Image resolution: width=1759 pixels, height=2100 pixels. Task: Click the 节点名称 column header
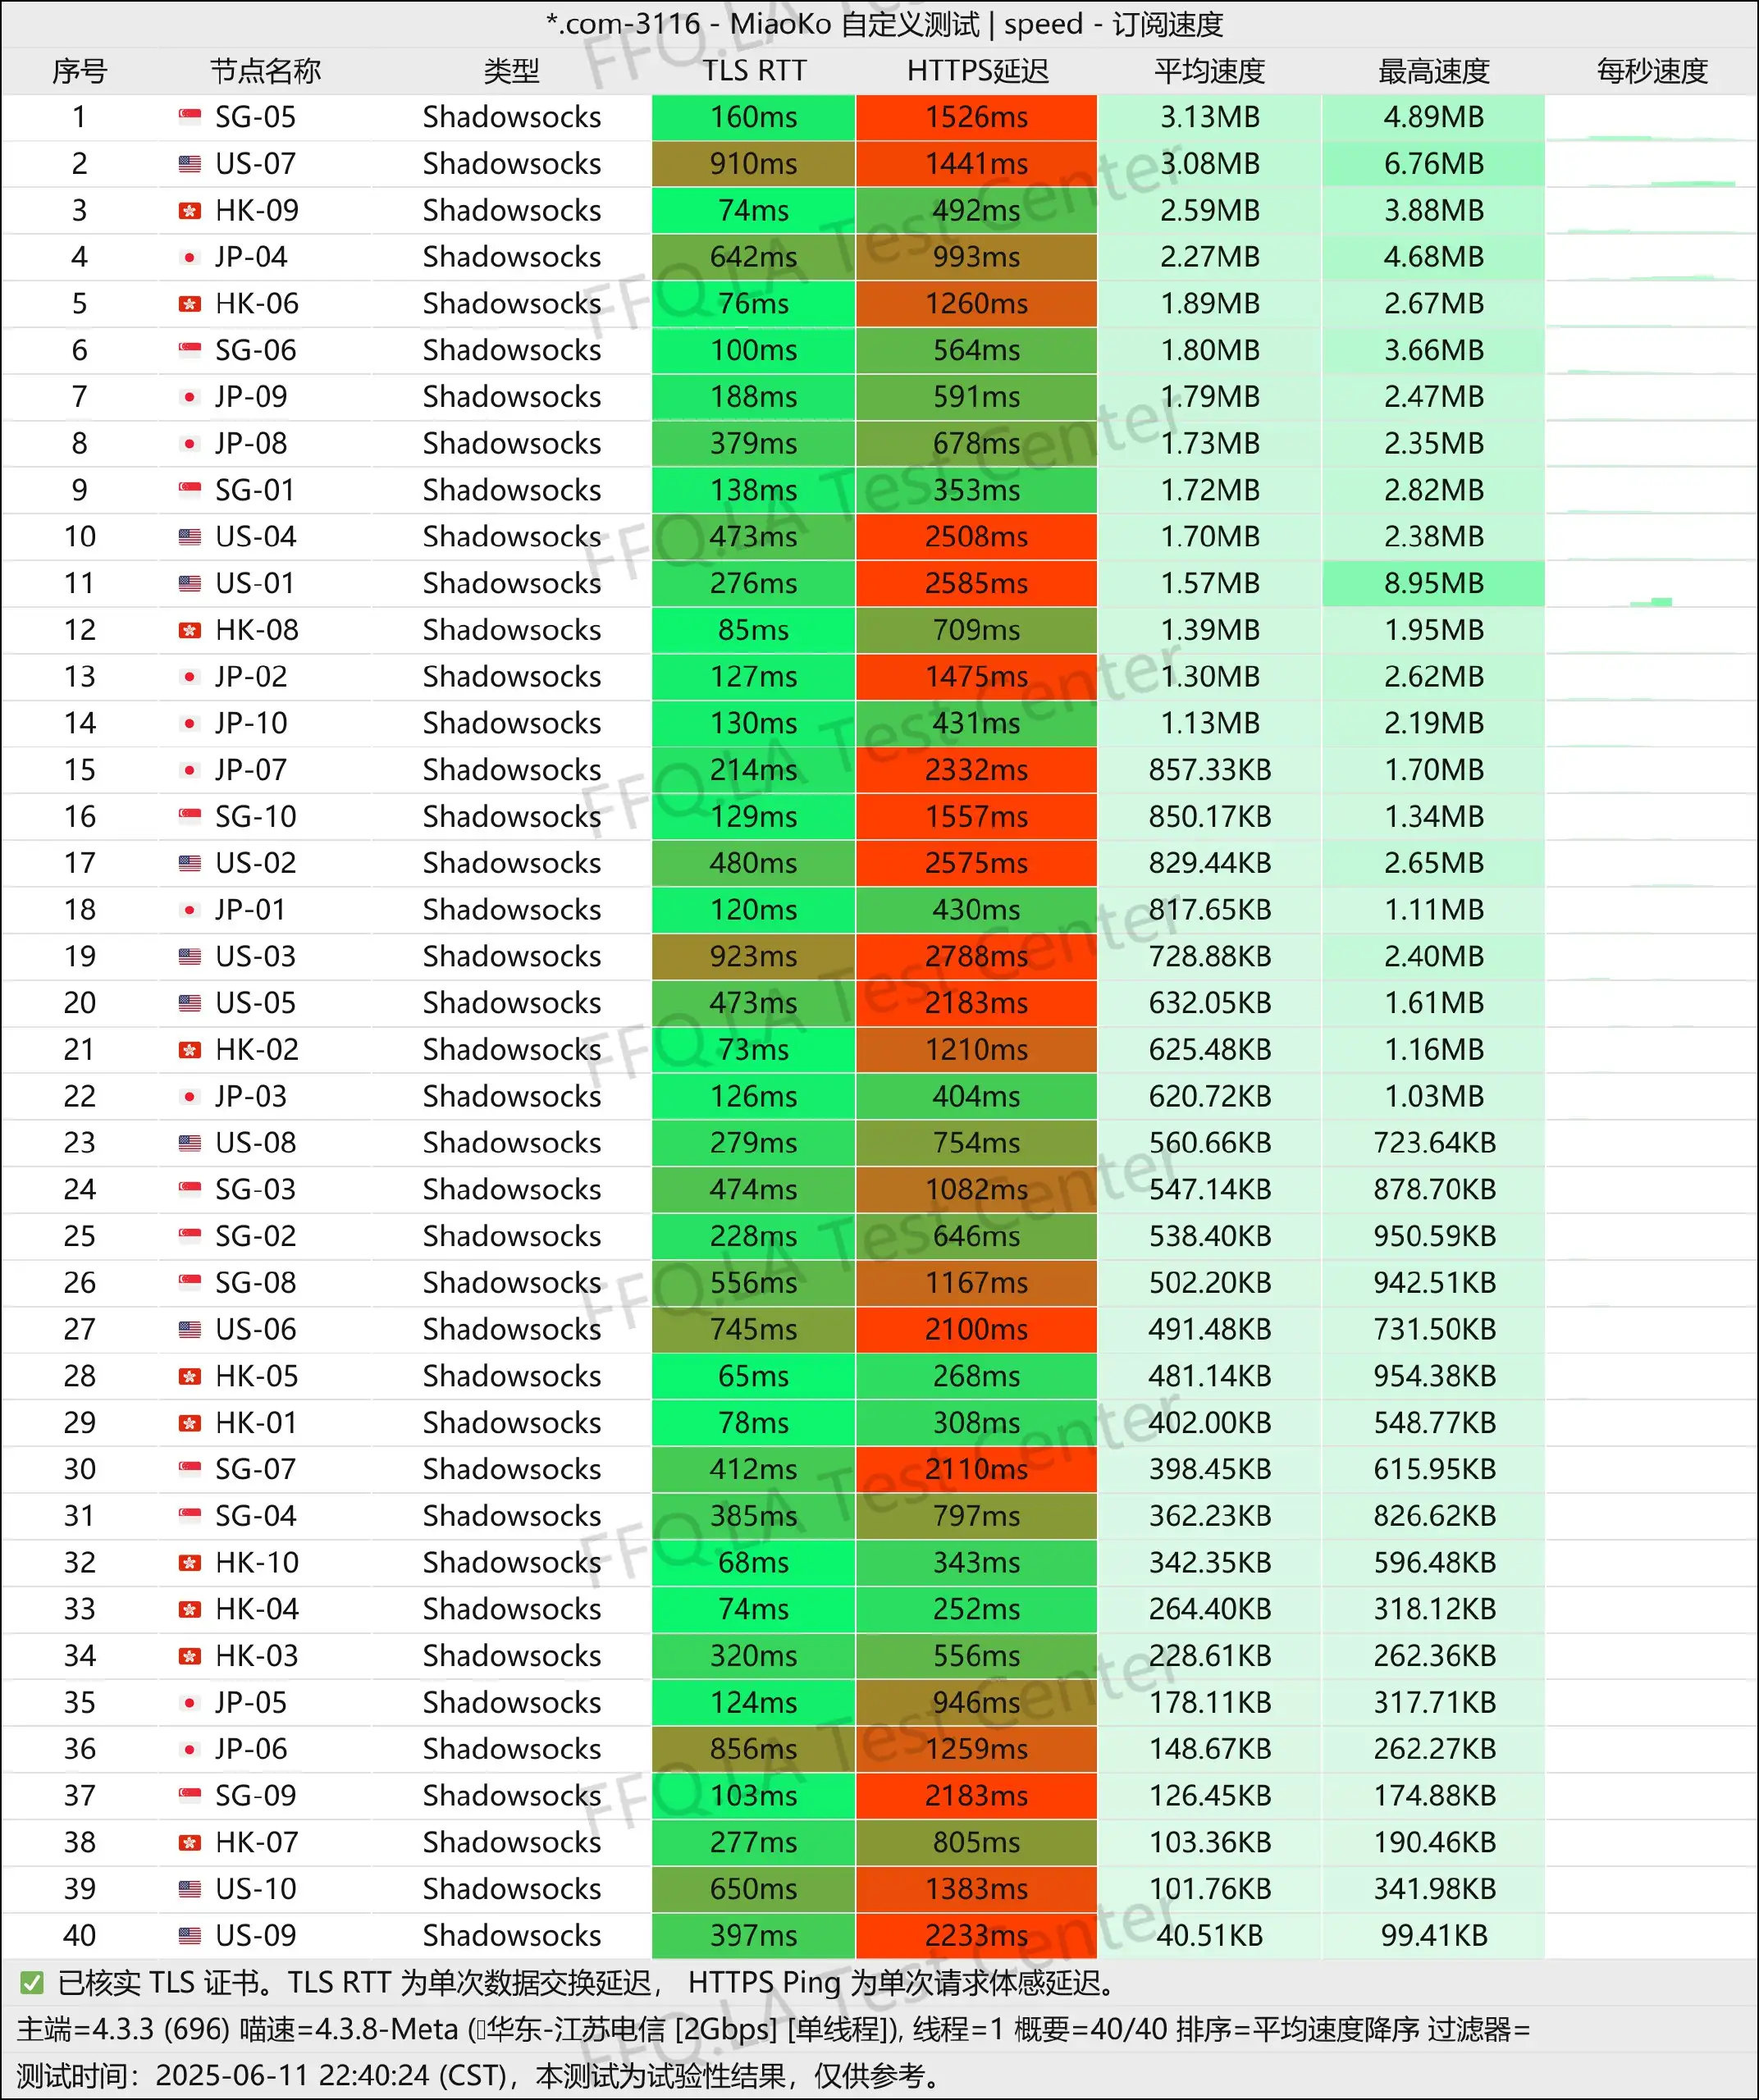(265, 71)
